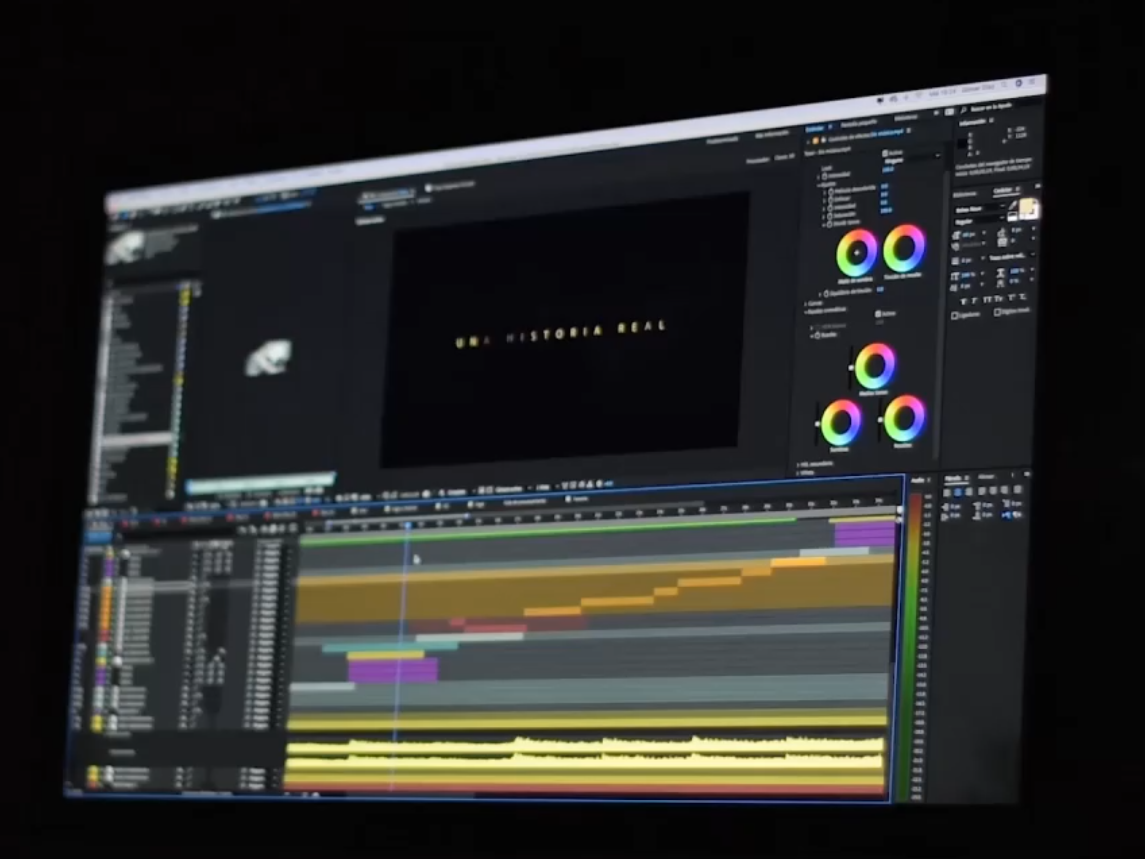This screenshot has height=859, width=1145.
Task: Toggle All Caps text style
Action: click(987, 299)
